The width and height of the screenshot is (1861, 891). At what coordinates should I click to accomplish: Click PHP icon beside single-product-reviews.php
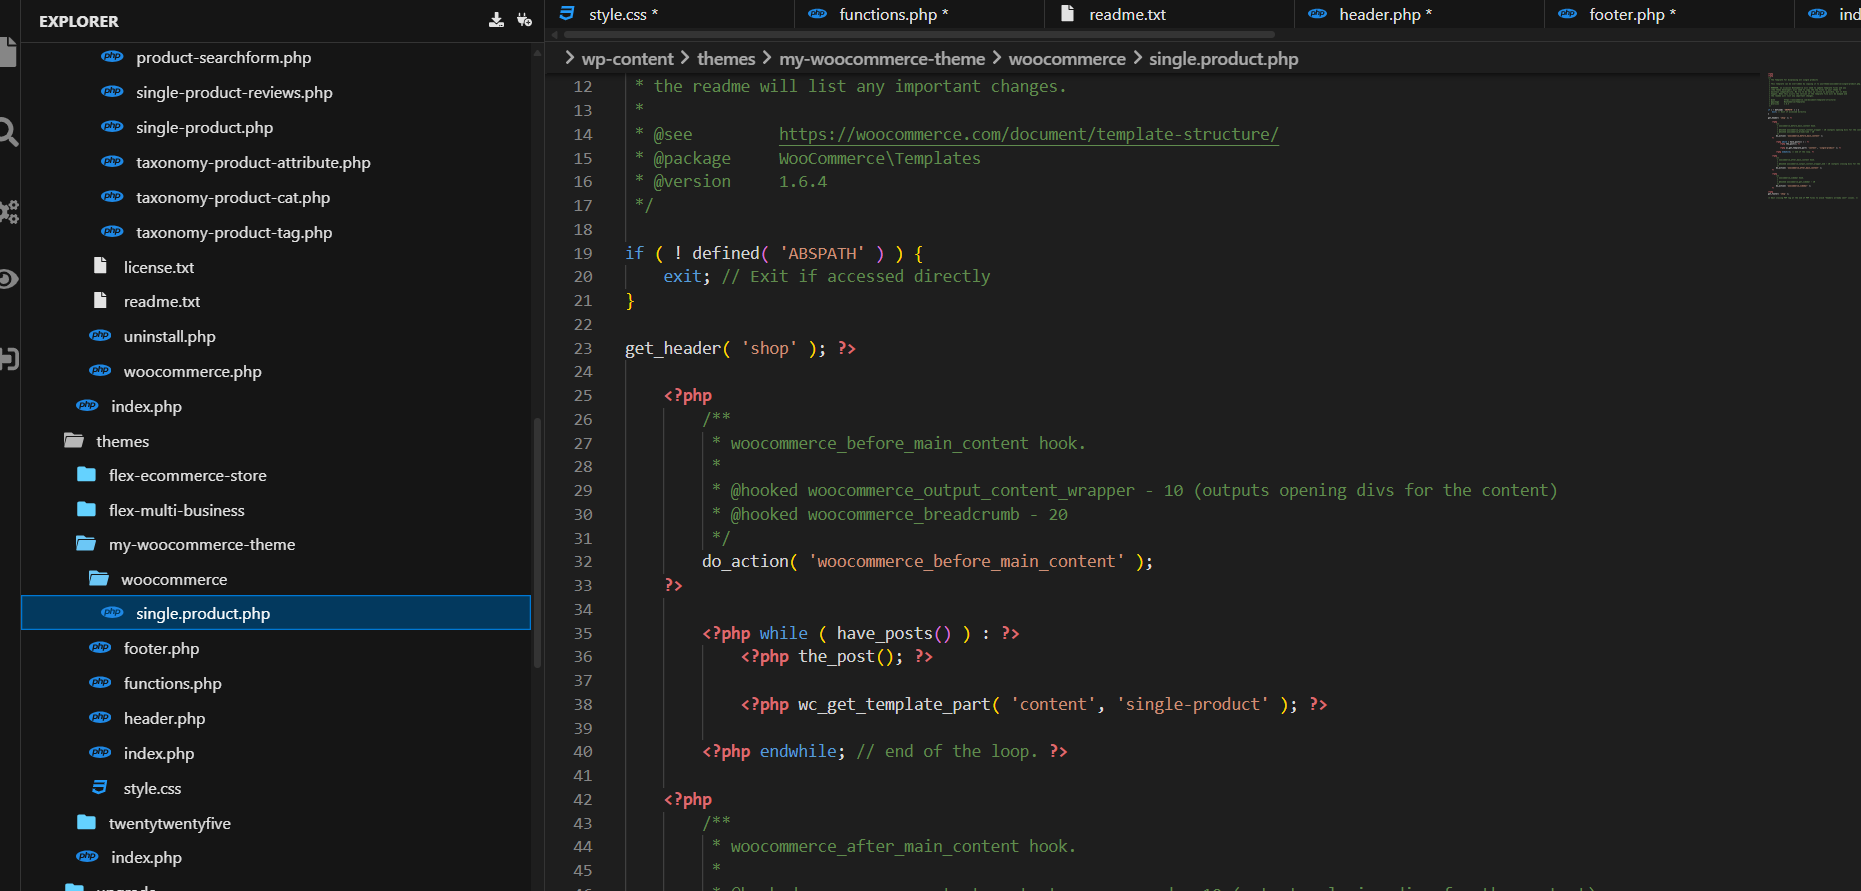pyautogui.click(x=112, y=92)
